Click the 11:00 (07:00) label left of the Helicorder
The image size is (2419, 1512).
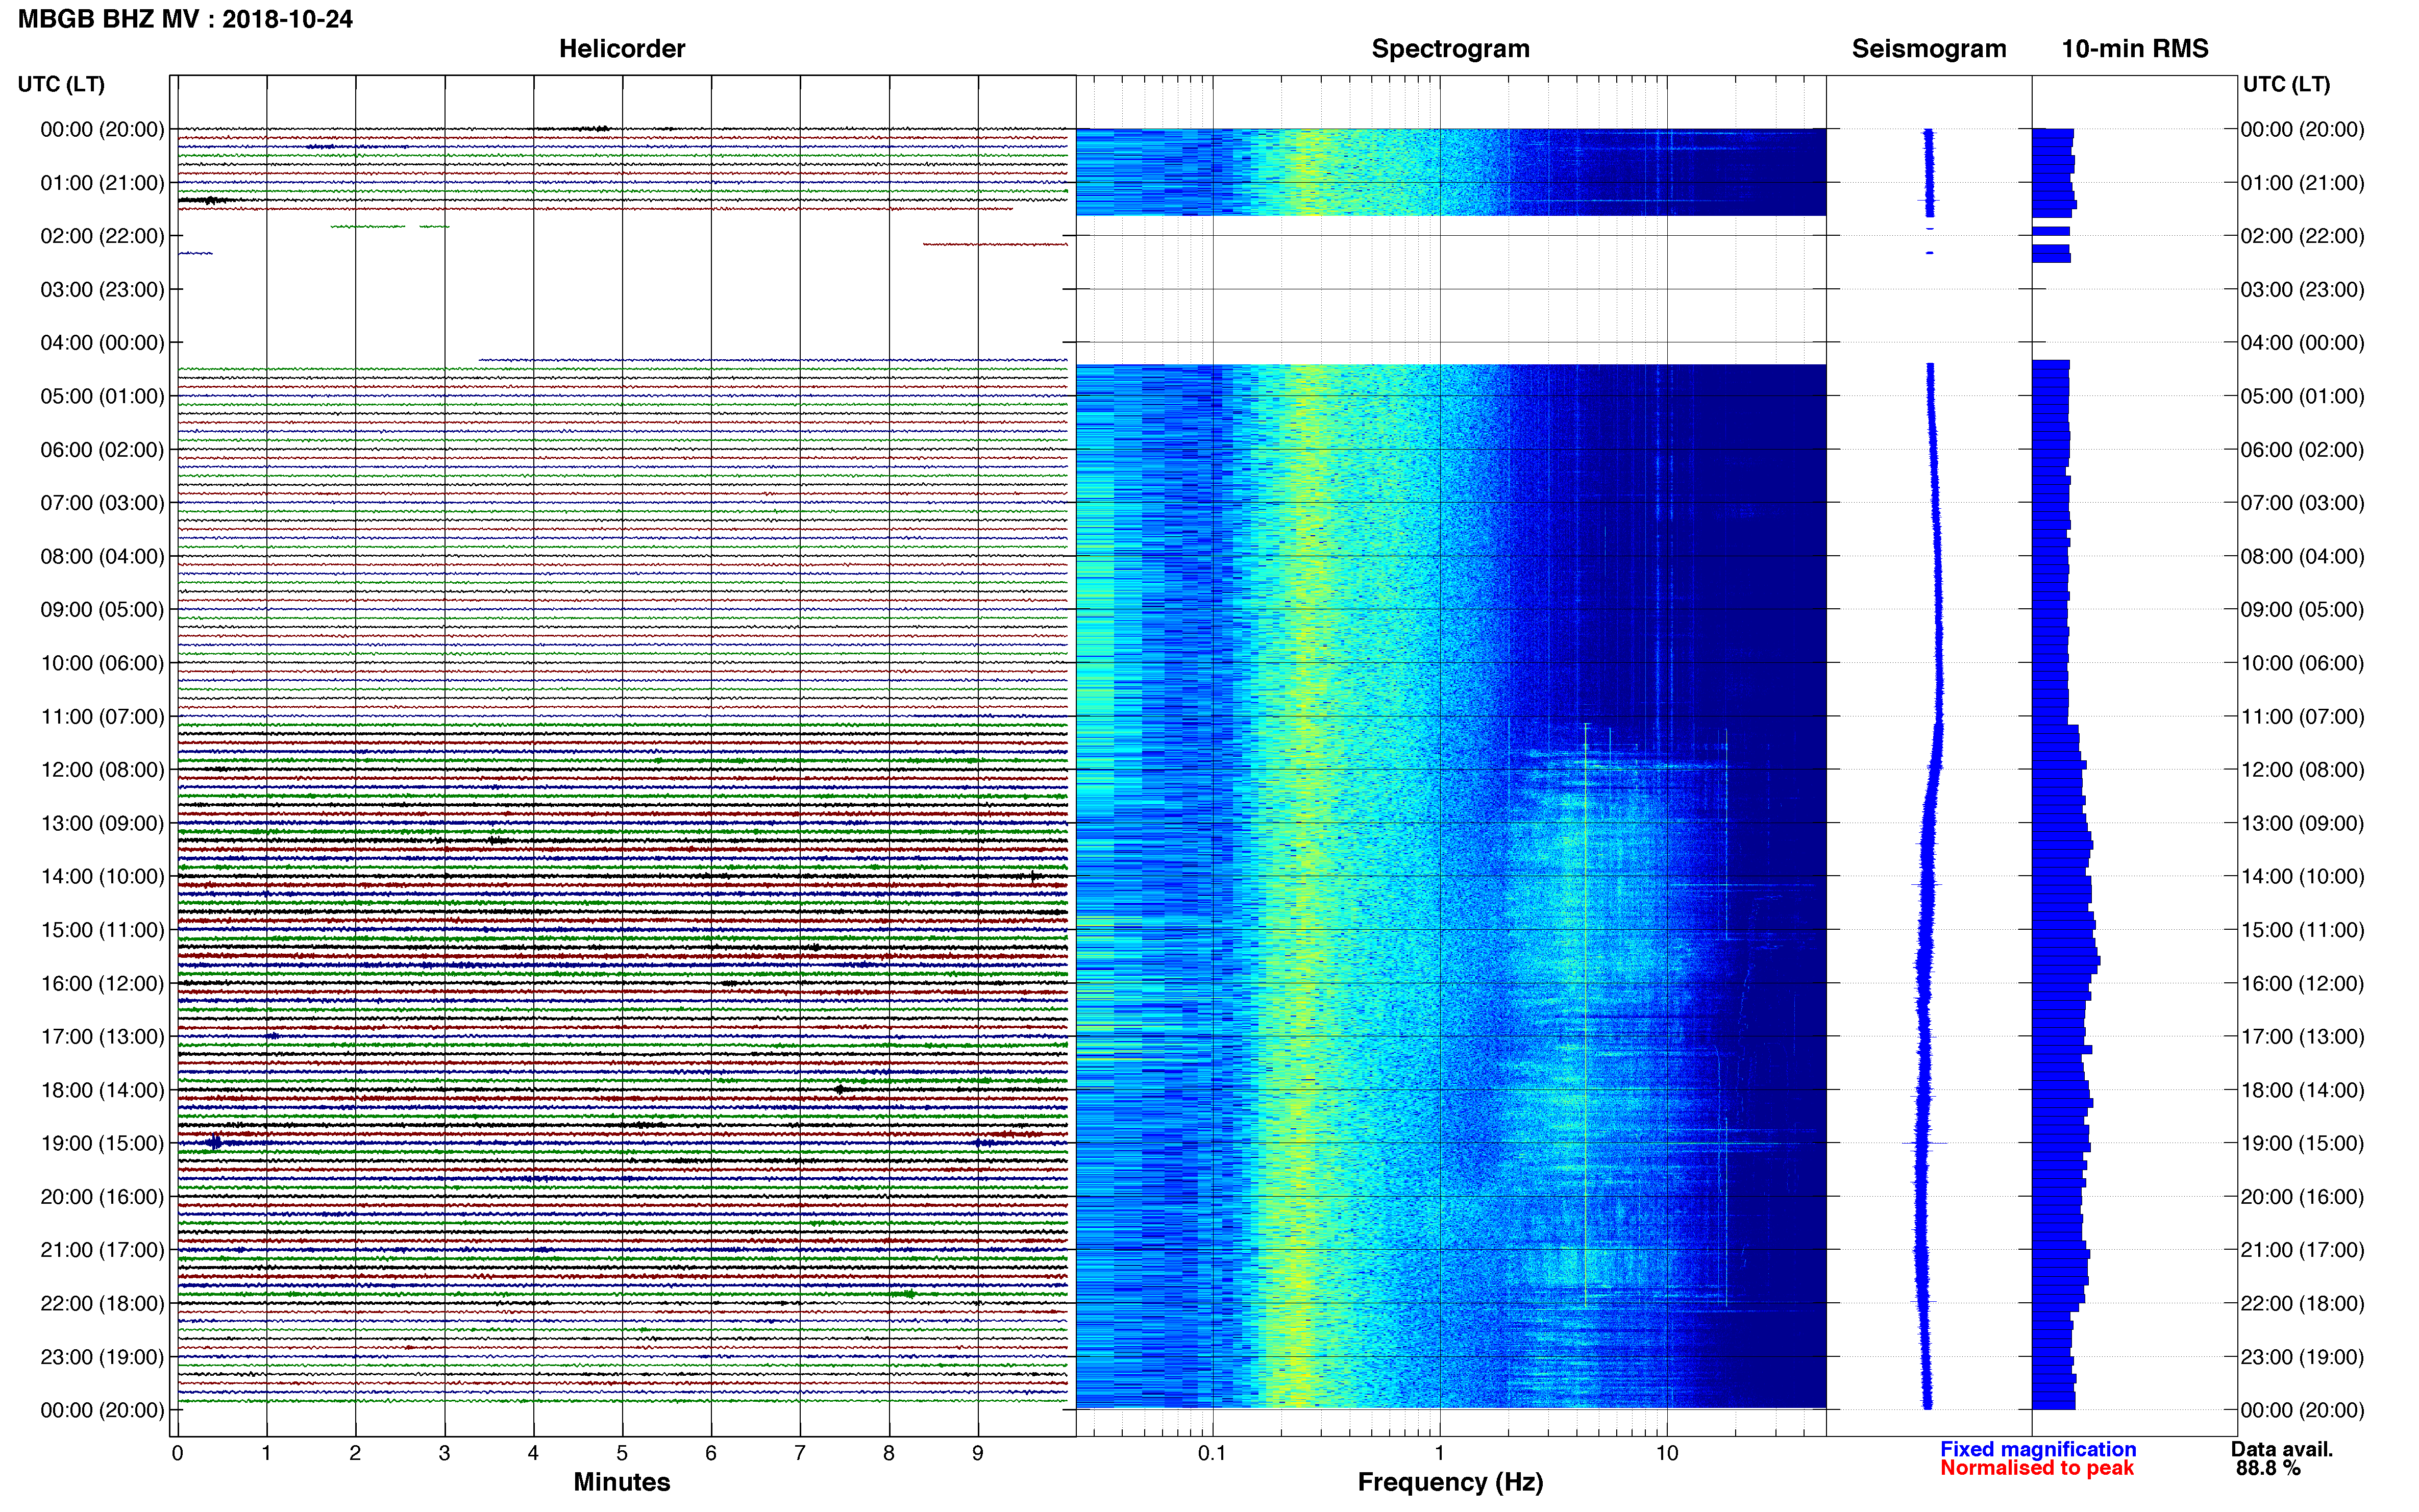pyautogui.click(x=102, y=717)
